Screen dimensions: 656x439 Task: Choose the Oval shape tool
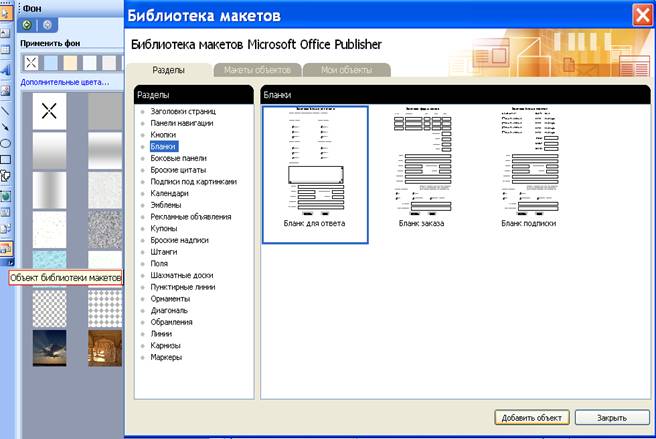point(5,143)
